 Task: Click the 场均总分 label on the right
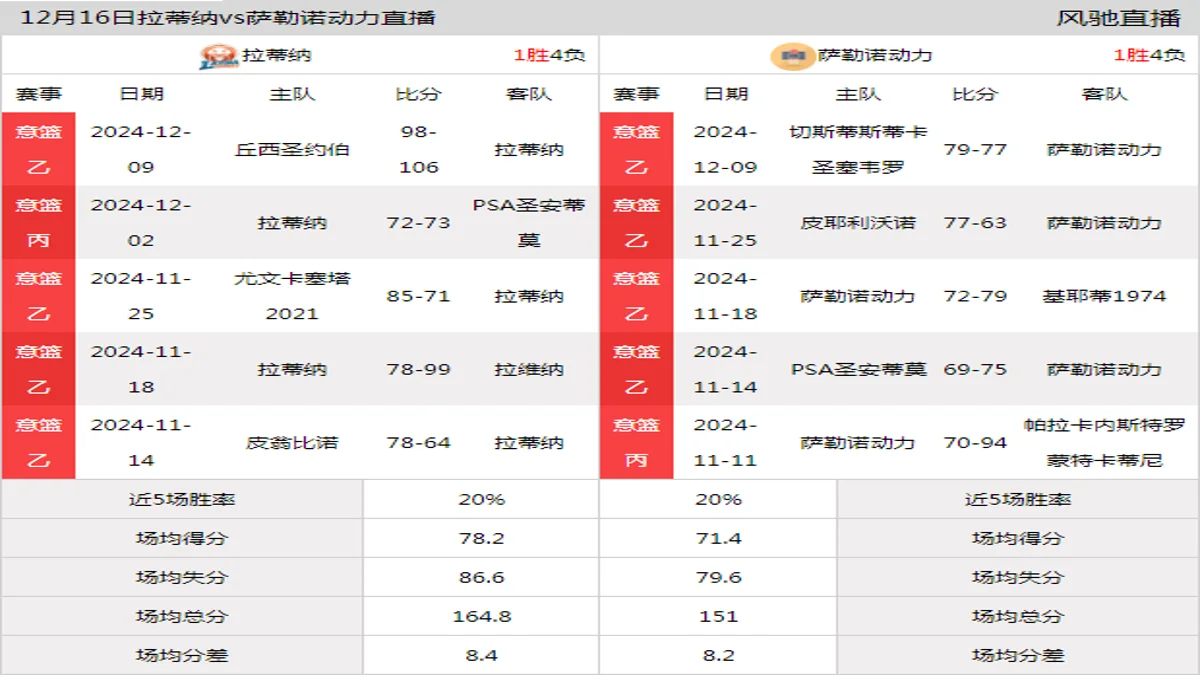(x=1018, y=616)
